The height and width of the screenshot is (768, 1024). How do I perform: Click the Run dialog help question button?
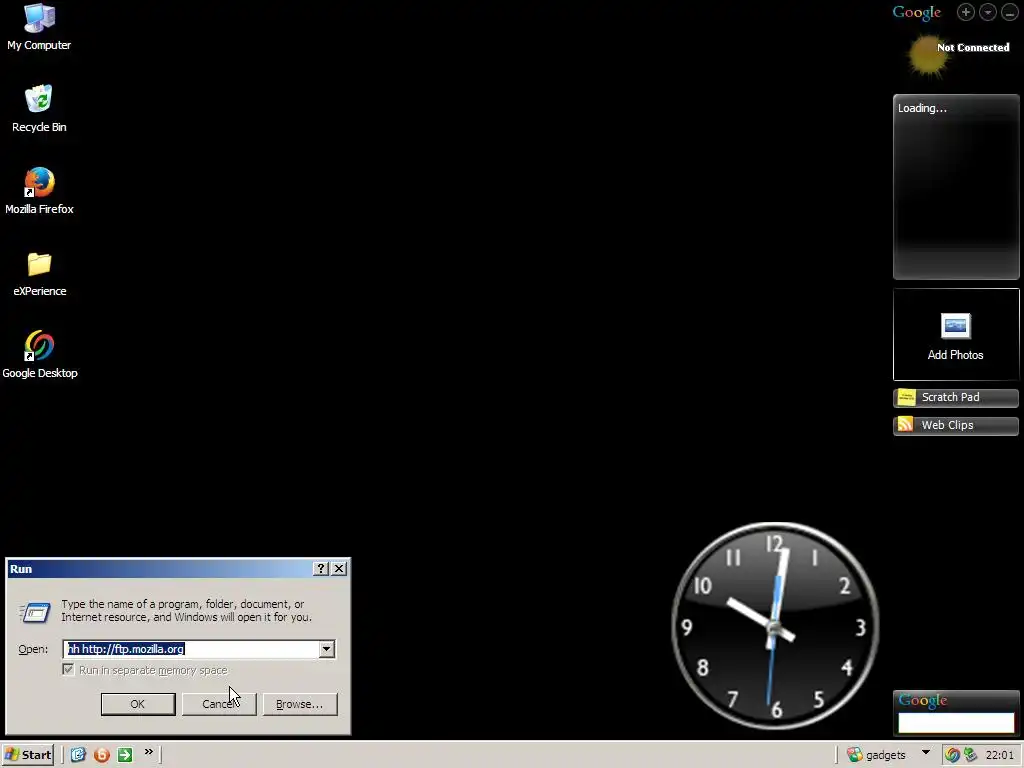320,569
